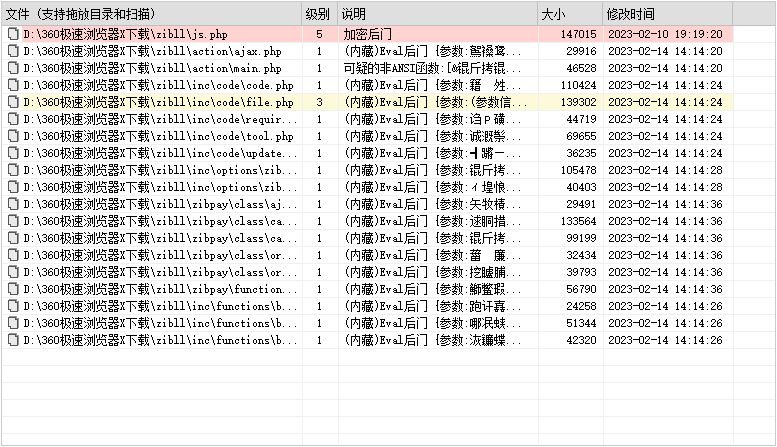Click size value 29491

pos(581,204)
